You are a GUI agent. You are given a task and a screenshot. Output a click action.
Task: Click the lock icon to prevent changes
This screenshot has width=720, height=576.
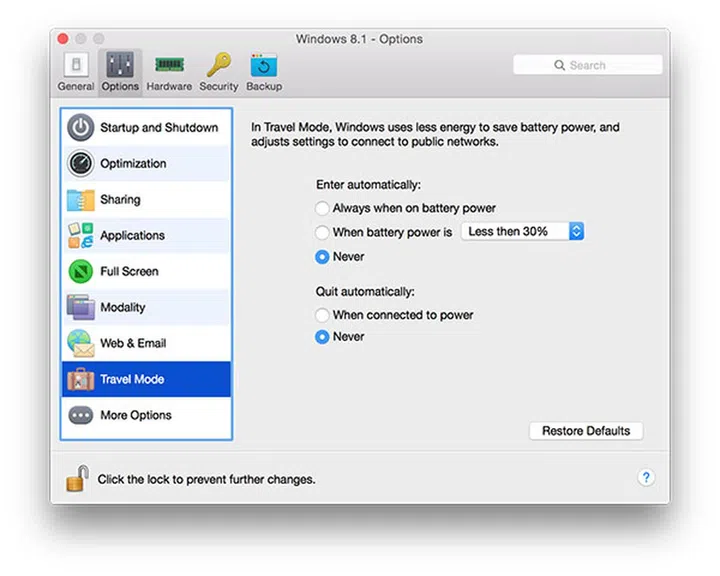pyautogui.click(x=77, y=478)
